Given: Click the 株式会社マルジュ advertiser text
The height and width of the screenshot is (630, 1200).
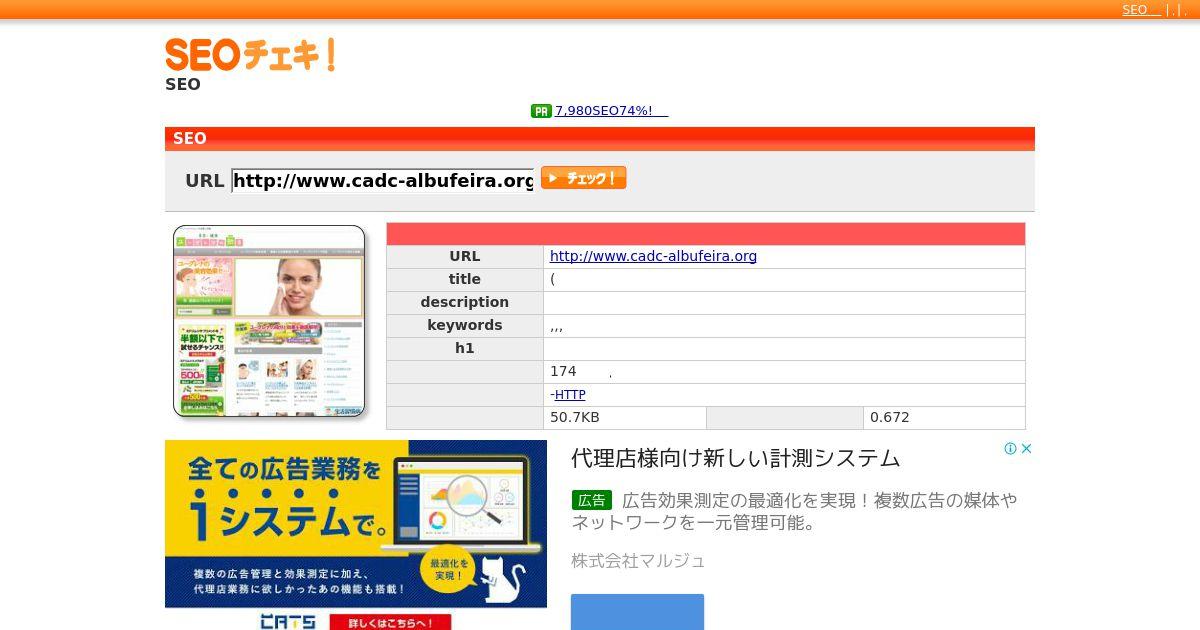Looking at the screenshot, I should point(638,561).
